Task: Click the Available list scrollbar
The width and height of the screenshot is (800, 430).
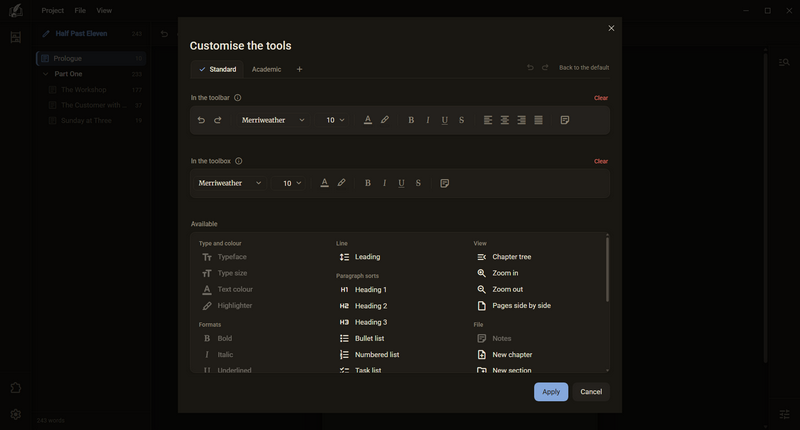Action: tap(607, 269)
